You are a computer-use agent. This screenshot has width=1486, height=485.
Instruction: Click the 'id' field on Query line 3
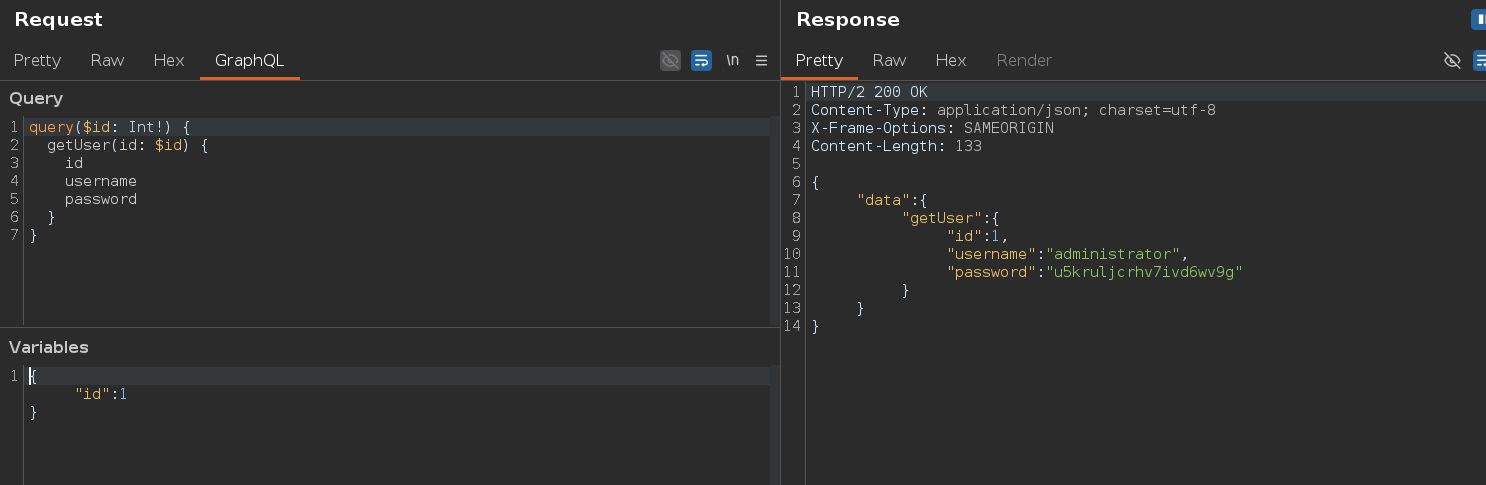(74, 163)
